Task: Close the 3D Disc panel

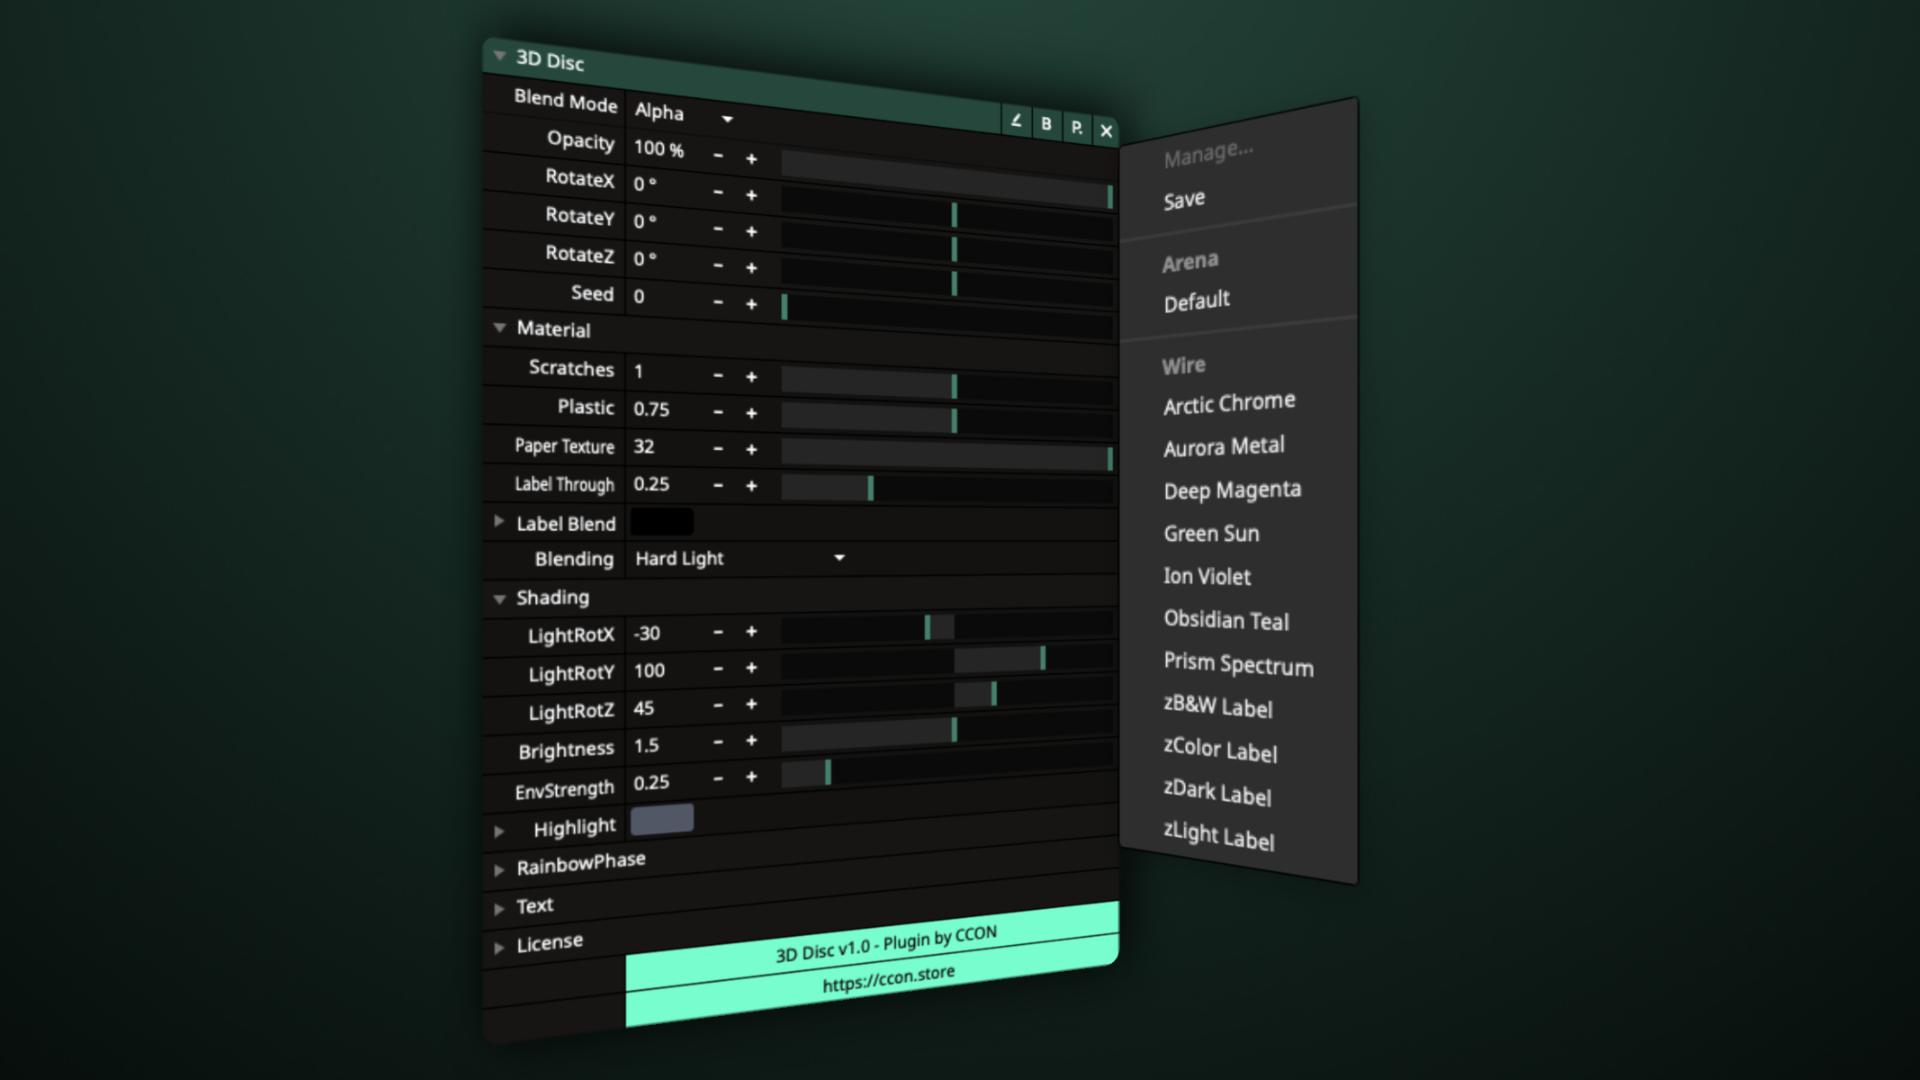Action: 1106,130
